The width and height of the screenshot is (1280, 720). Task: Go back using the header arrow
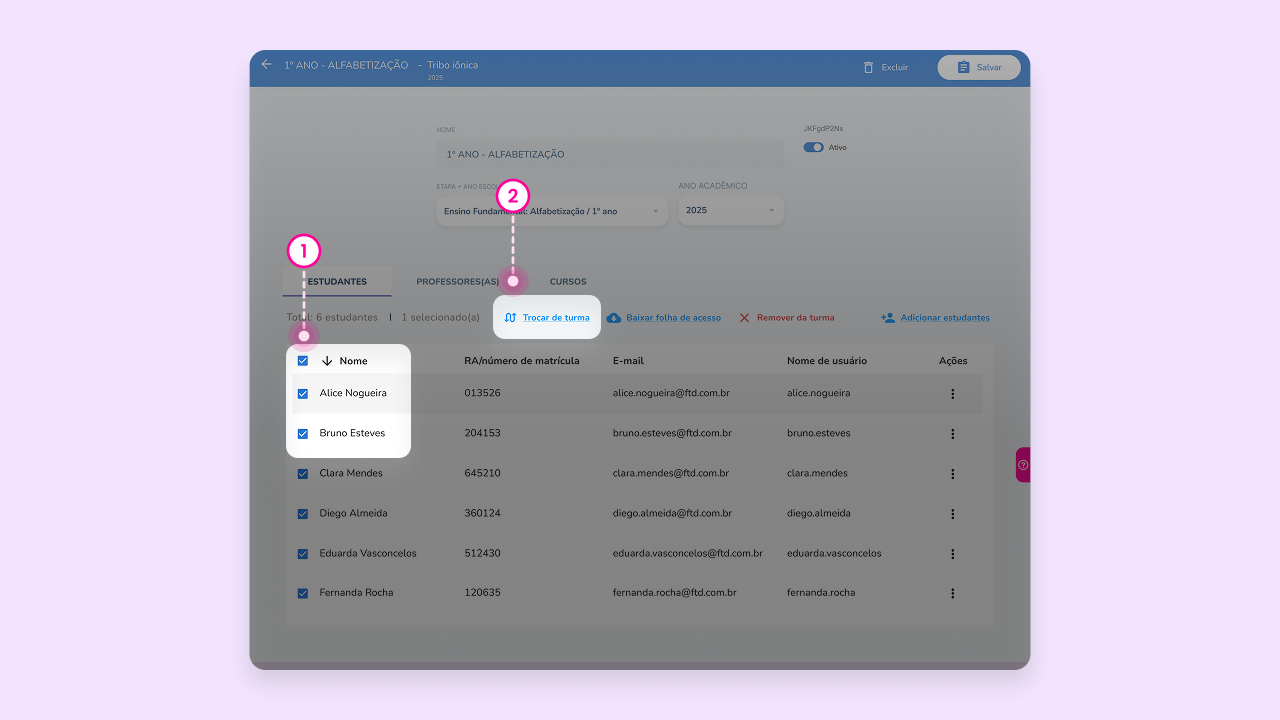(266, 64)
